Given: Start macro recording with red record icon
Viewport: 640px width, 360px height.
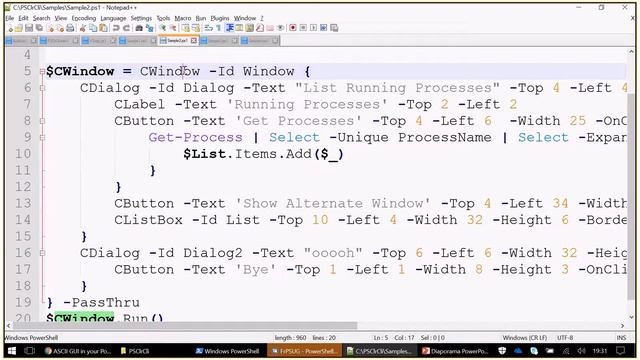Looking at the screenshot, I should [x=293, y=28].
